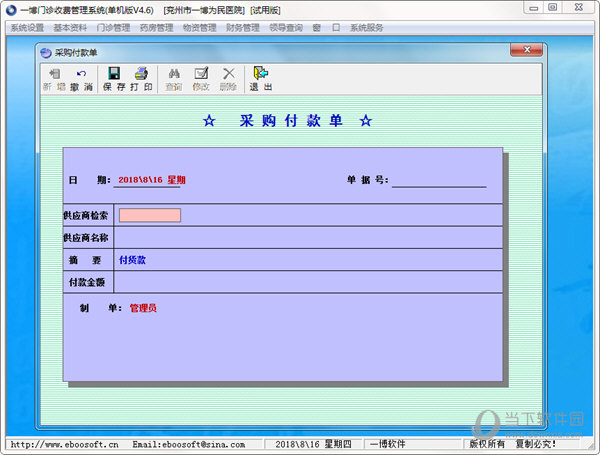
Task: Open the 系统设置 menu
Action: [25, 28]
